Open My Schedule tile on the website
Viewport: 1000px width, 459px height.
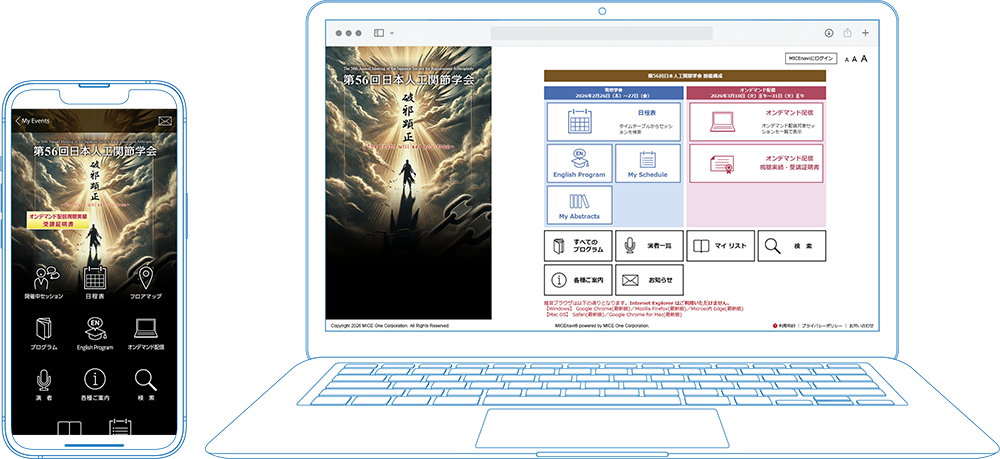[x=647, y=164]
